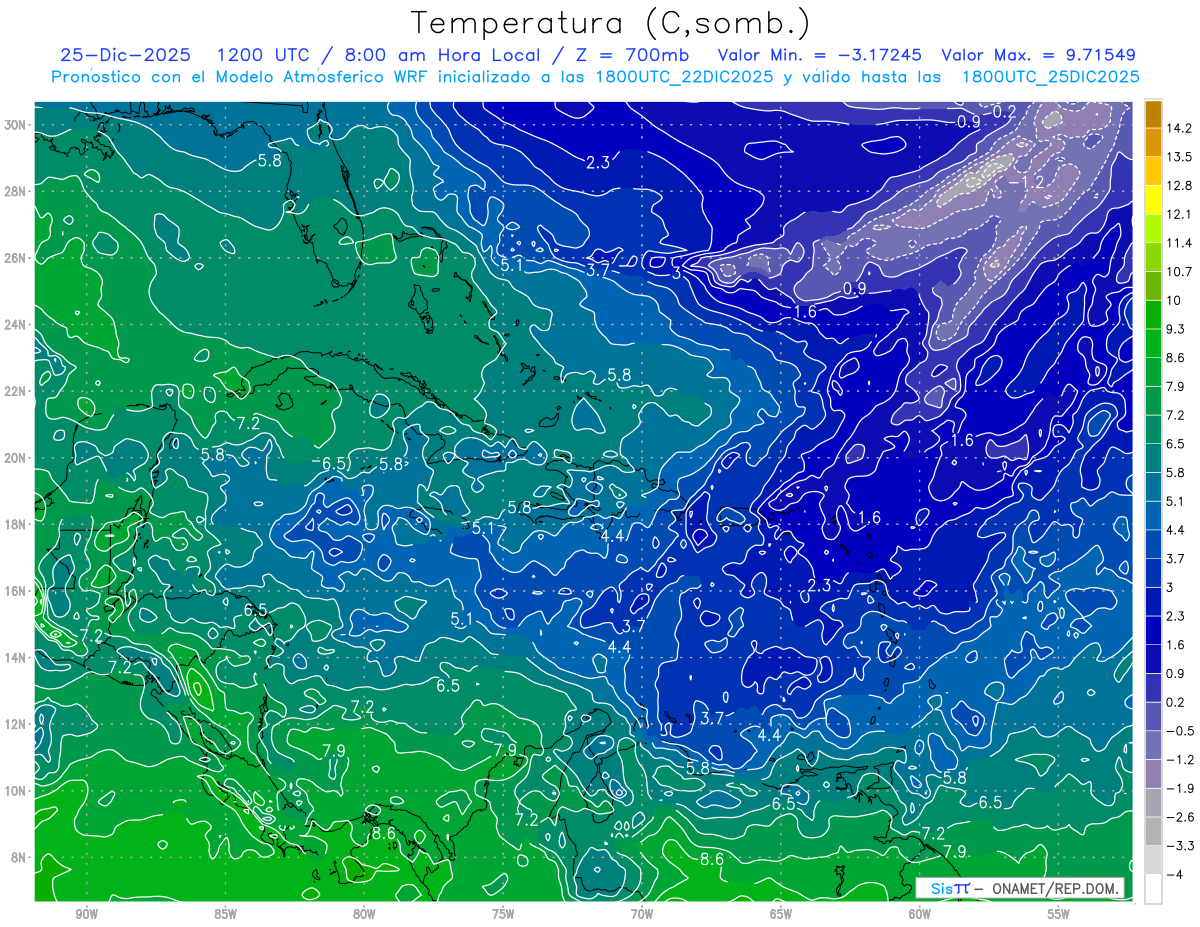
Task: Click the 18N latitude axis label
Action: point(17,524)
